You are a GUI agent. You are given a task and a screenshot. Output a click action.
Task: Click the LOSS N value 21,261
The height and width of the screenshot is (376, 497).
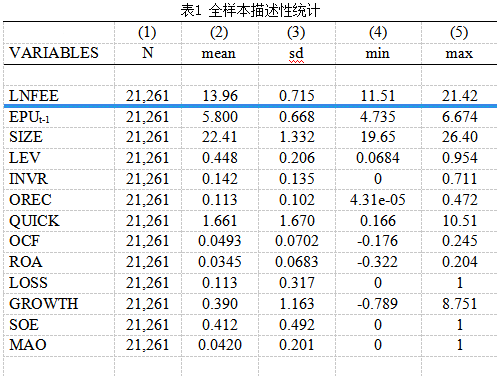click(147, 283)
